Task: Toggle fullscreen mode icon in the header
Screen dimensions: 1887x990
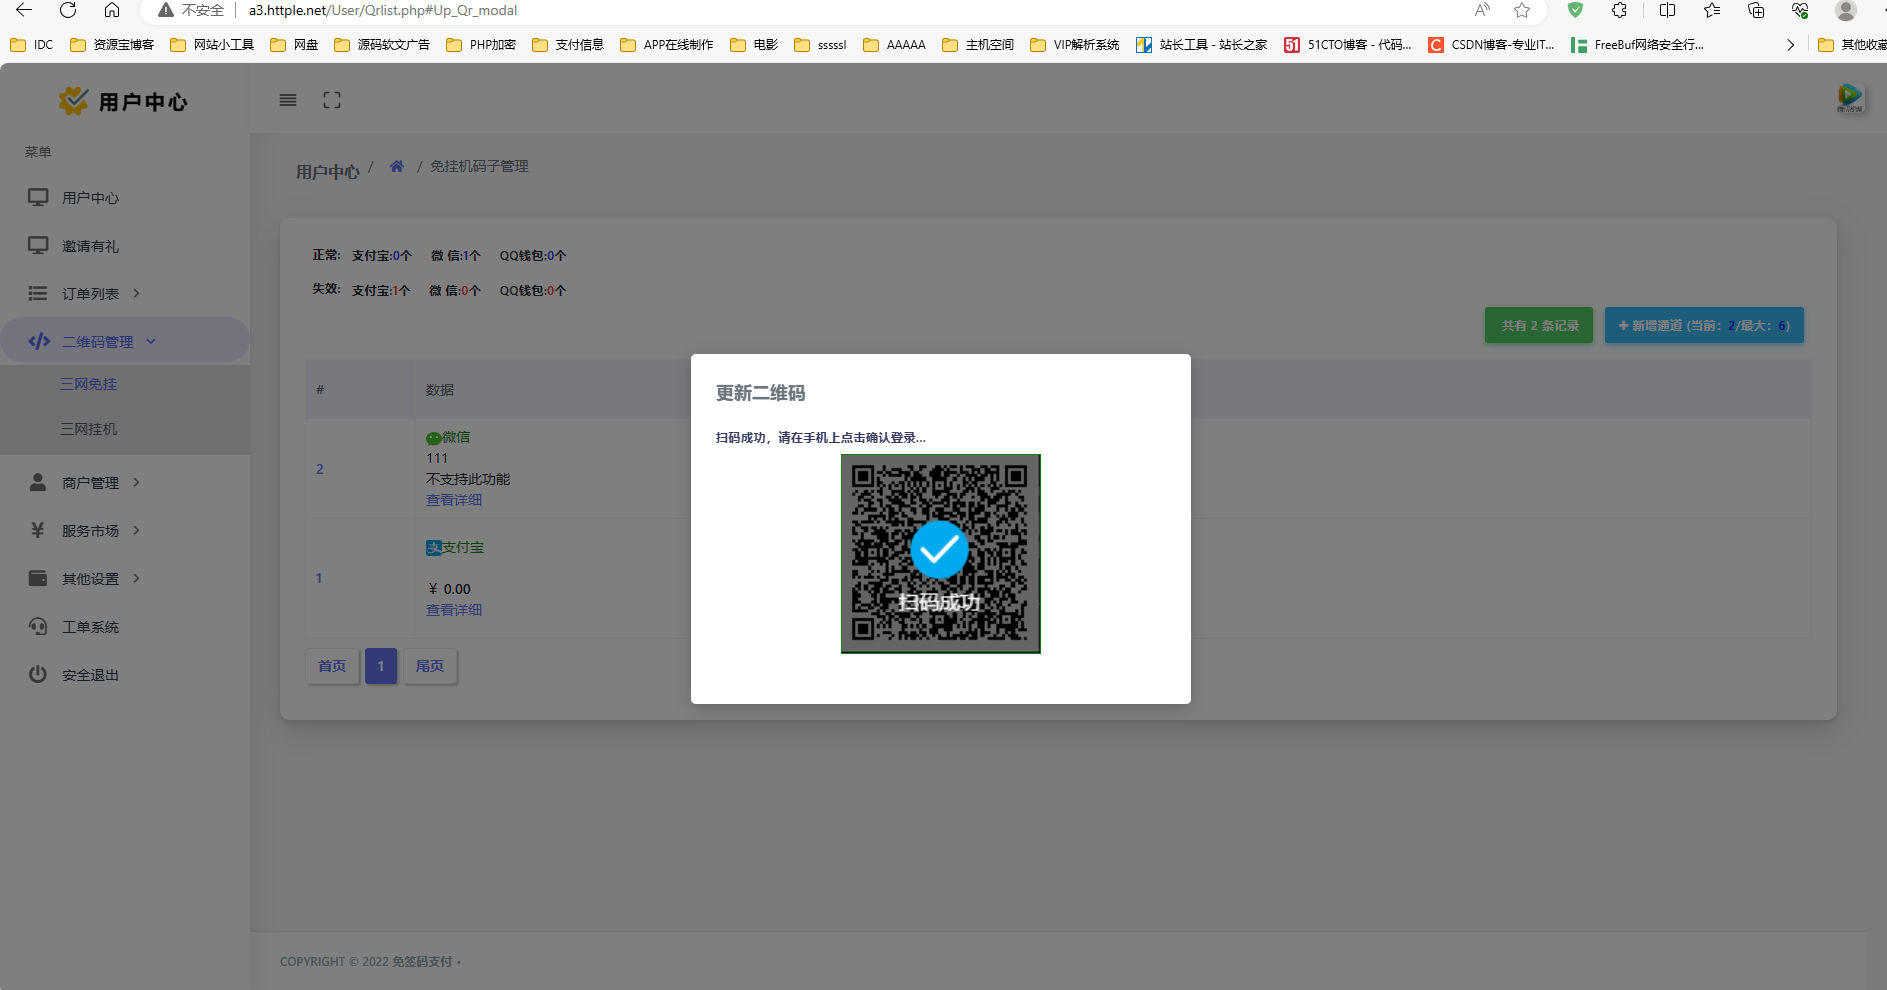Action: [x=332, y=100]
